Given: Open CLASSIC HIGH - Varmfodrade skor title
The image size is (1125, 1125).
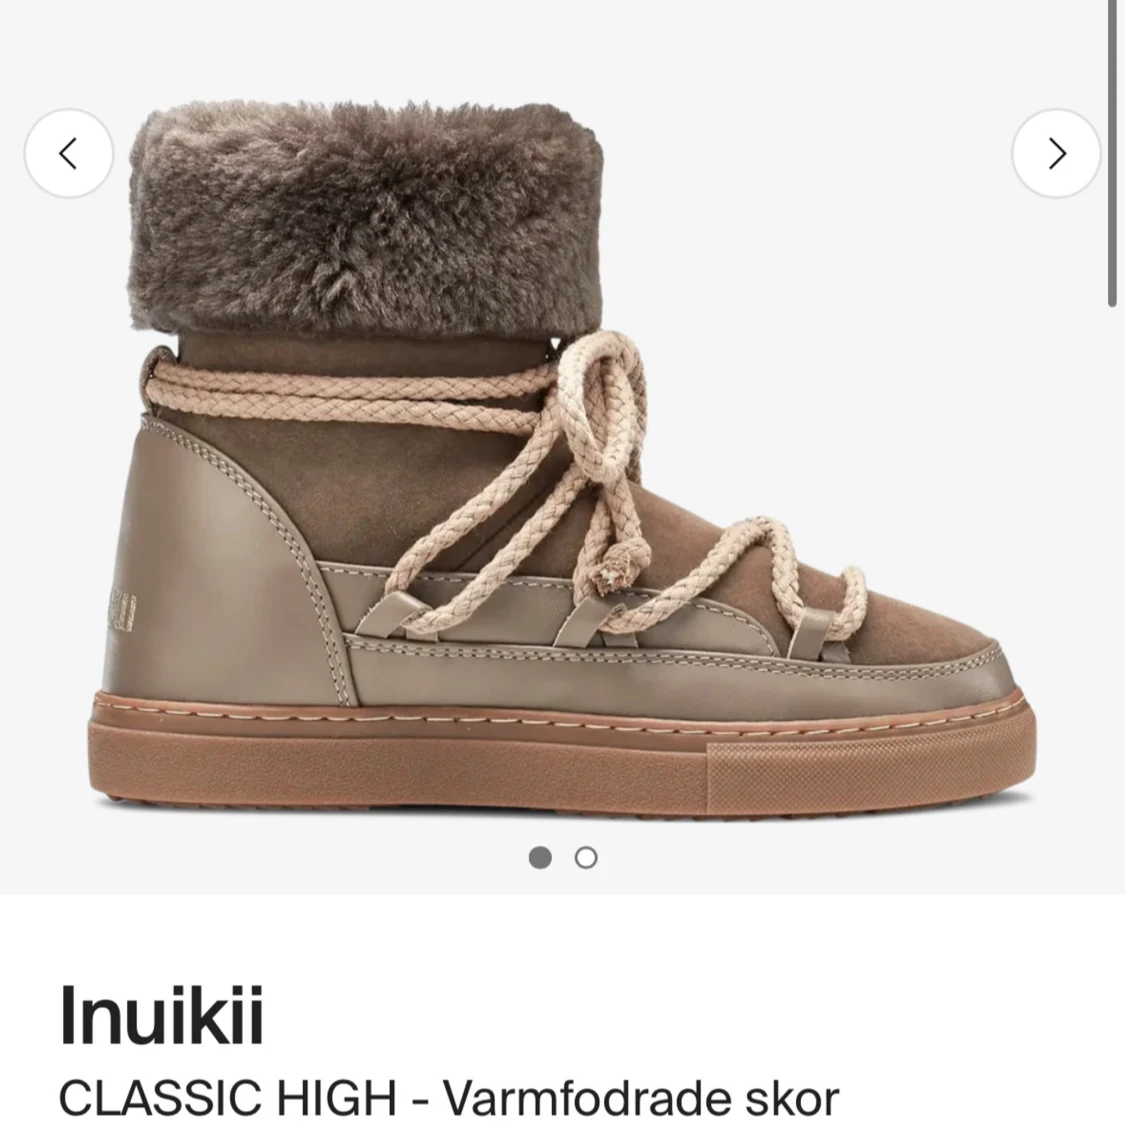Looking at the screenshot, I should (449, 1097).
